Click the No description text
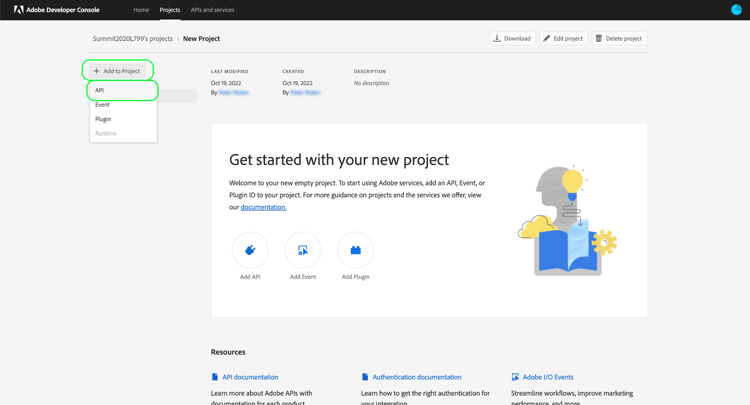This screenshot has width=750, height=405. (x=371, y=83)
